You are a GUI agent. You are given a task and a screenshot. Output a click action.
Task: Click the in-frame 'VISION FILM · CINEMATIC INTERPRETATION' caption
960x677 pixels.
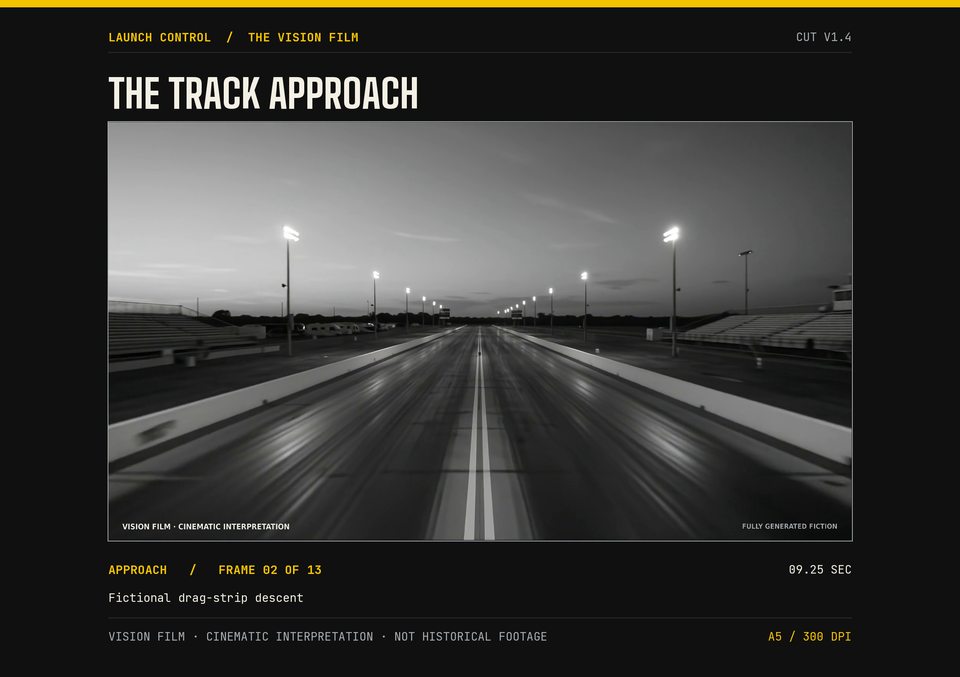coord(206,526)
